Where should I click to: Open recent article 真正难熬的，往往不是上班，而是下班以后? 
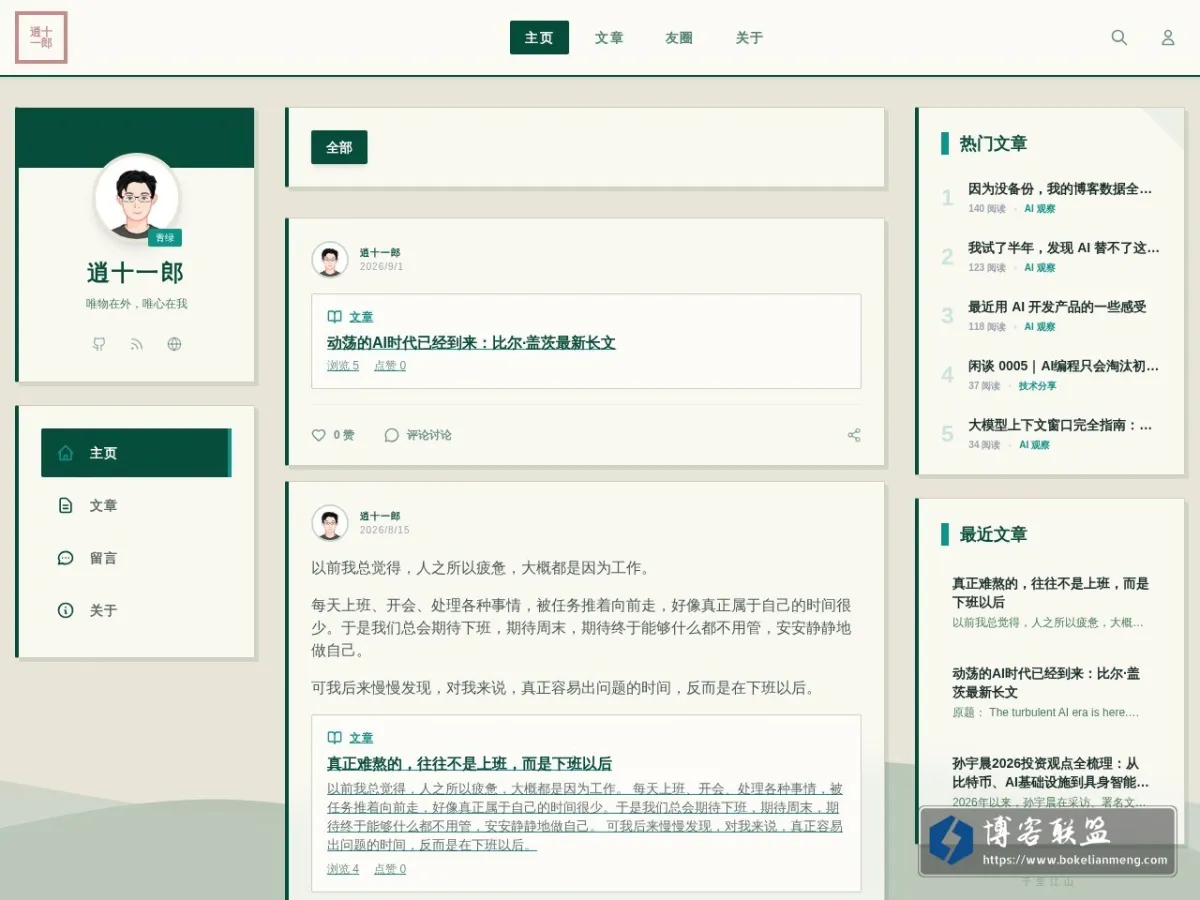pos(1050,592)
